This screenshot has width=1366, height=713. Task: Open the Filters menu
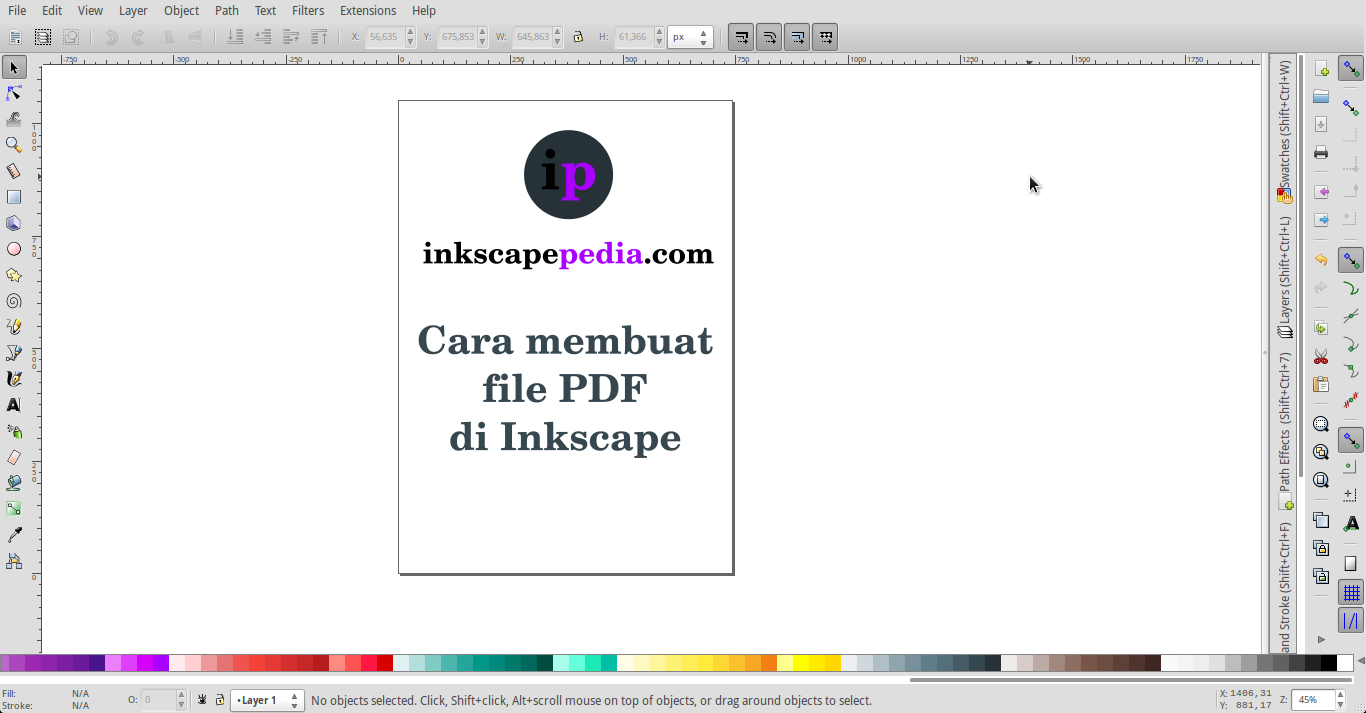pyautogui.click(x=307, y=11)
